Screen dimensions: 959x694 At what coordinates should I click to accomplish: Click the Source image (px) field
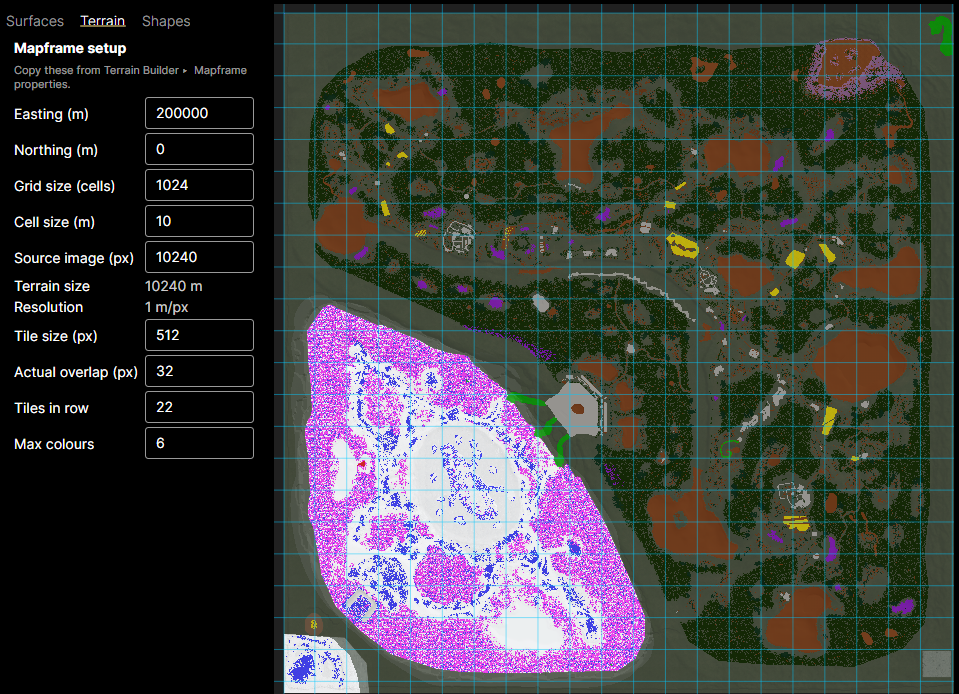(x=199, y=257)
